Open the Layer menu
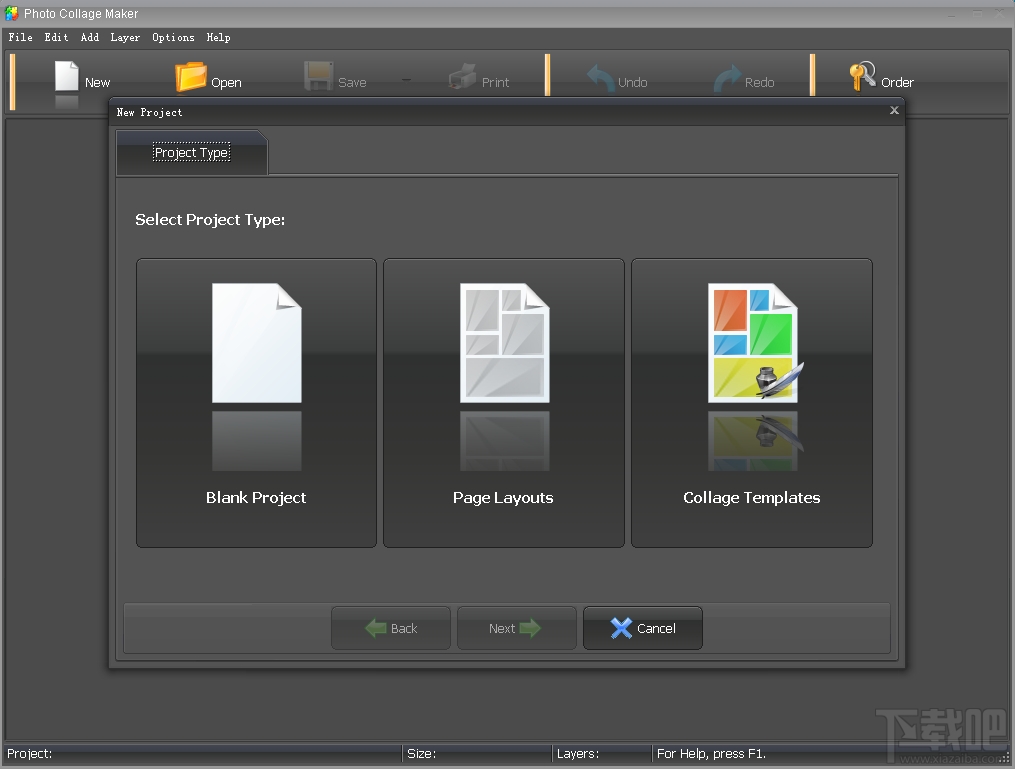 pyautogui.click(x=125, y=37)
